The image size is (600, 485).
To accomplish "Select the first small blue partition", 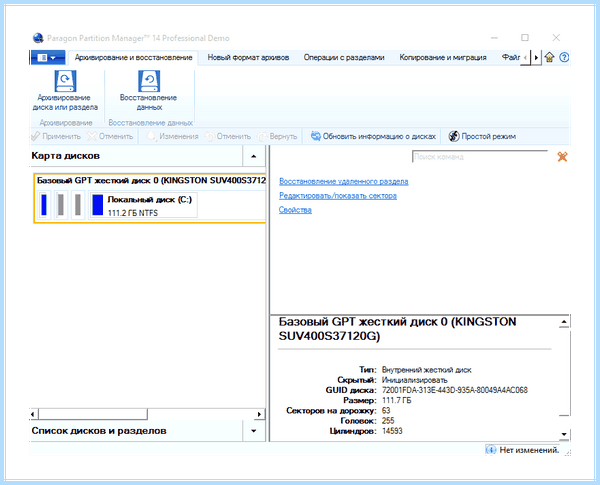I will point(44,205).
